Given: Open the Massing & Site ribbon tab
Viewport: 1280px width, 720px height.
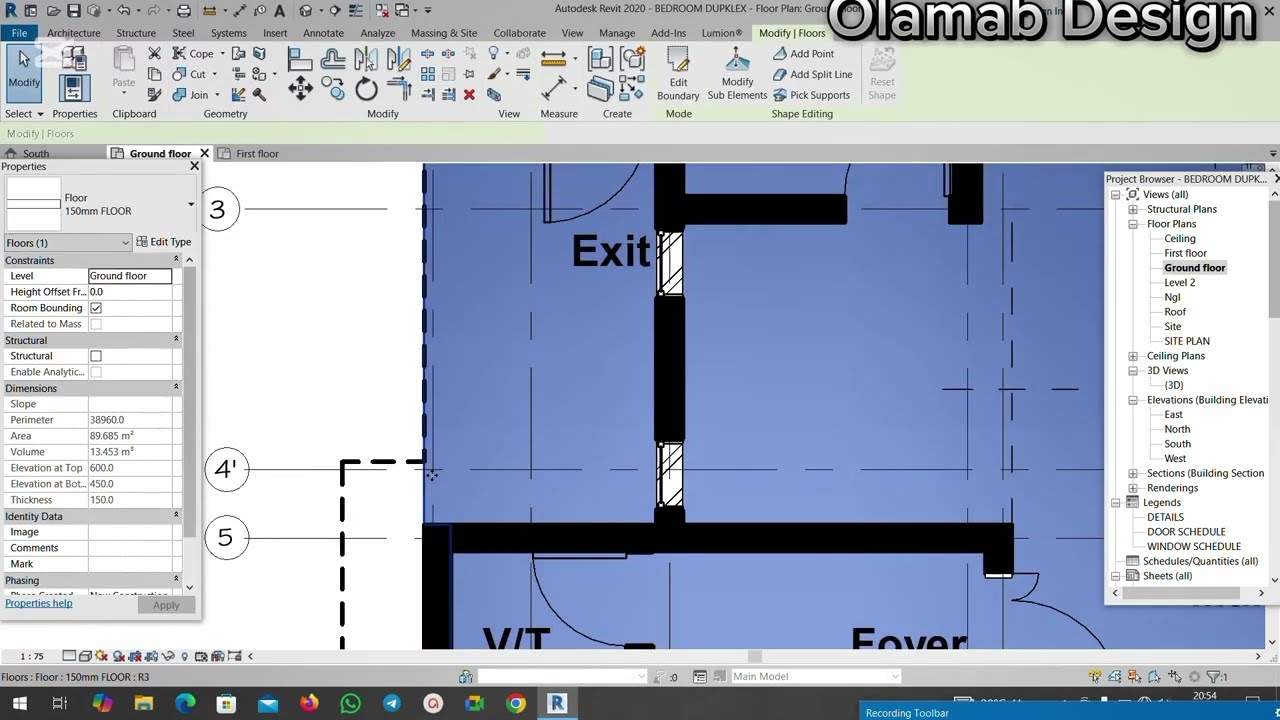Looking at the screenshot, I should coord(444,33).
